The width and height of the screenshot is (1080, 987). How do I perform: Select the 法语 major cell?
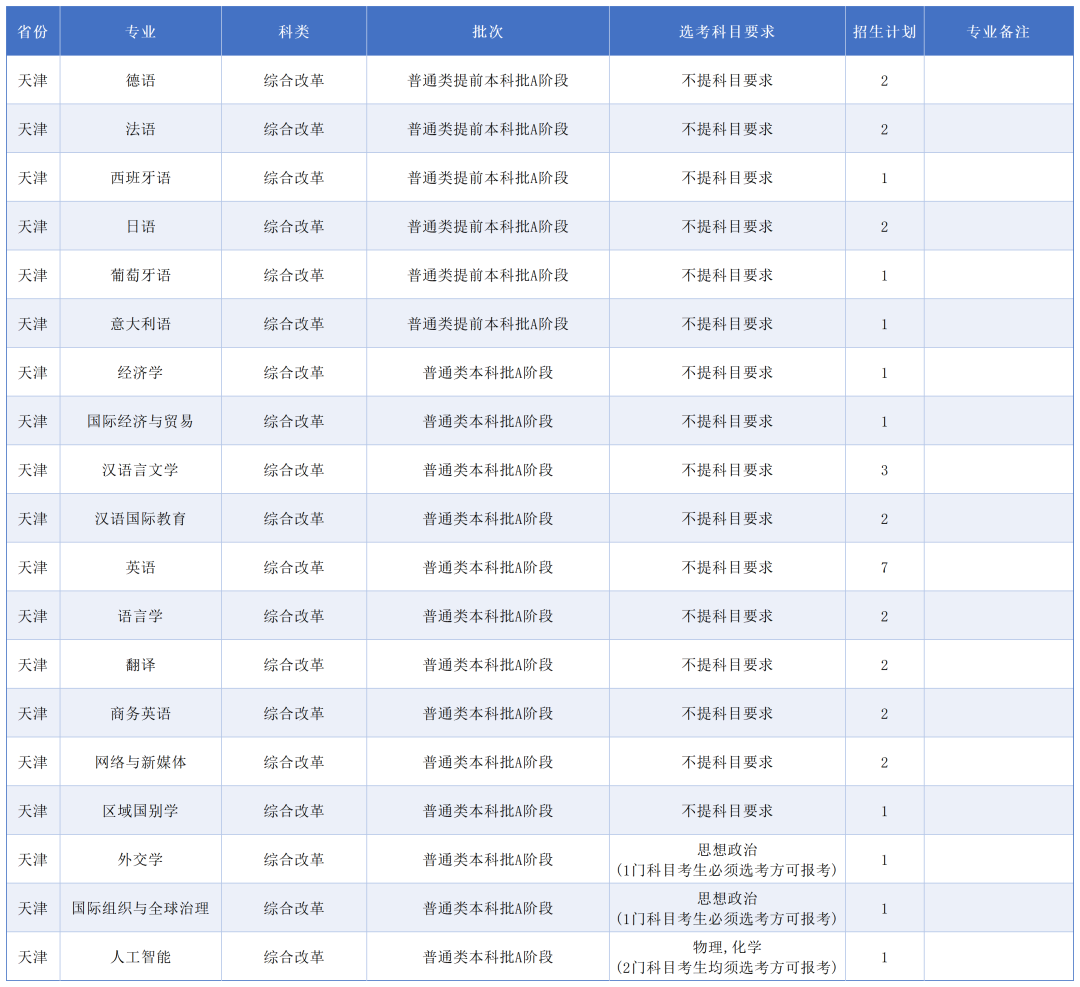click(x=141, y=129)
